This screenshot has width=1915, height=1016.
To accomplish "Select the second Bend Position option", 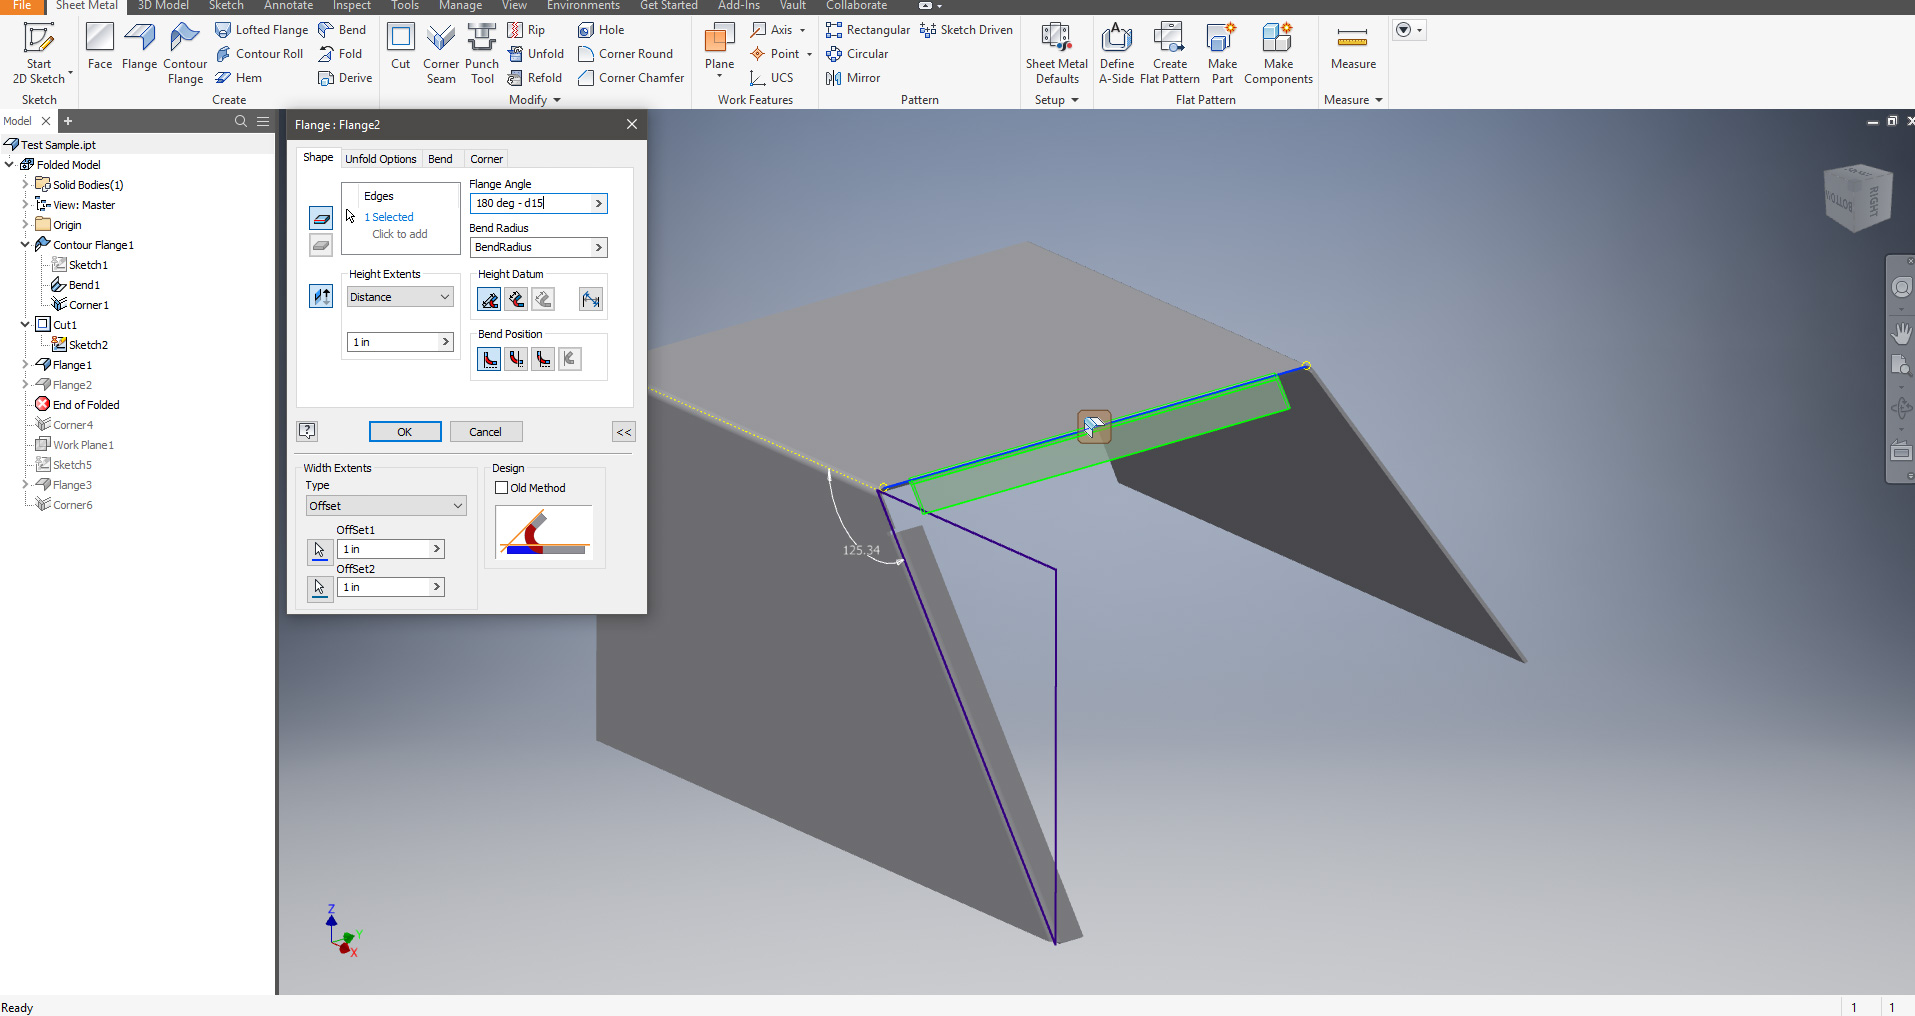I will click(x=516, y=359).
